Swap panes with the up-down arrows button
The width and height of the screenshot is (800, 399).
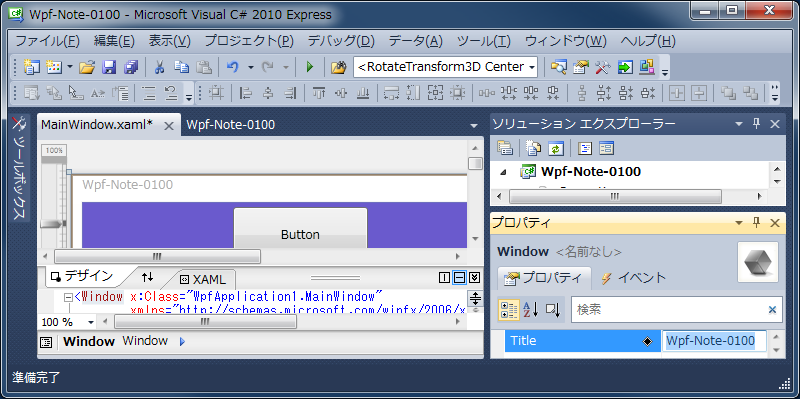tap(147, 277)
